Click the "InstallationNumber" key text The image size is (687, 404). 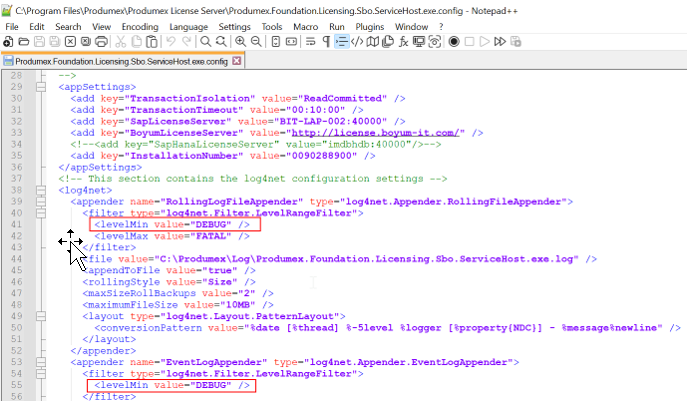[x=184, y=156]
